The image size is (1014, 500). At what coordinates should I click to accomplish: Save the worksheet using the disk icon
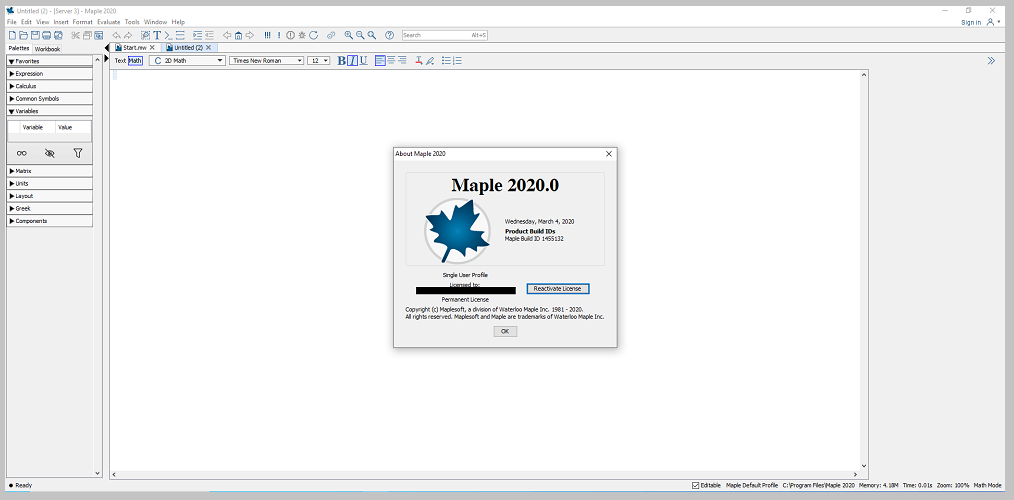(35, 35)
